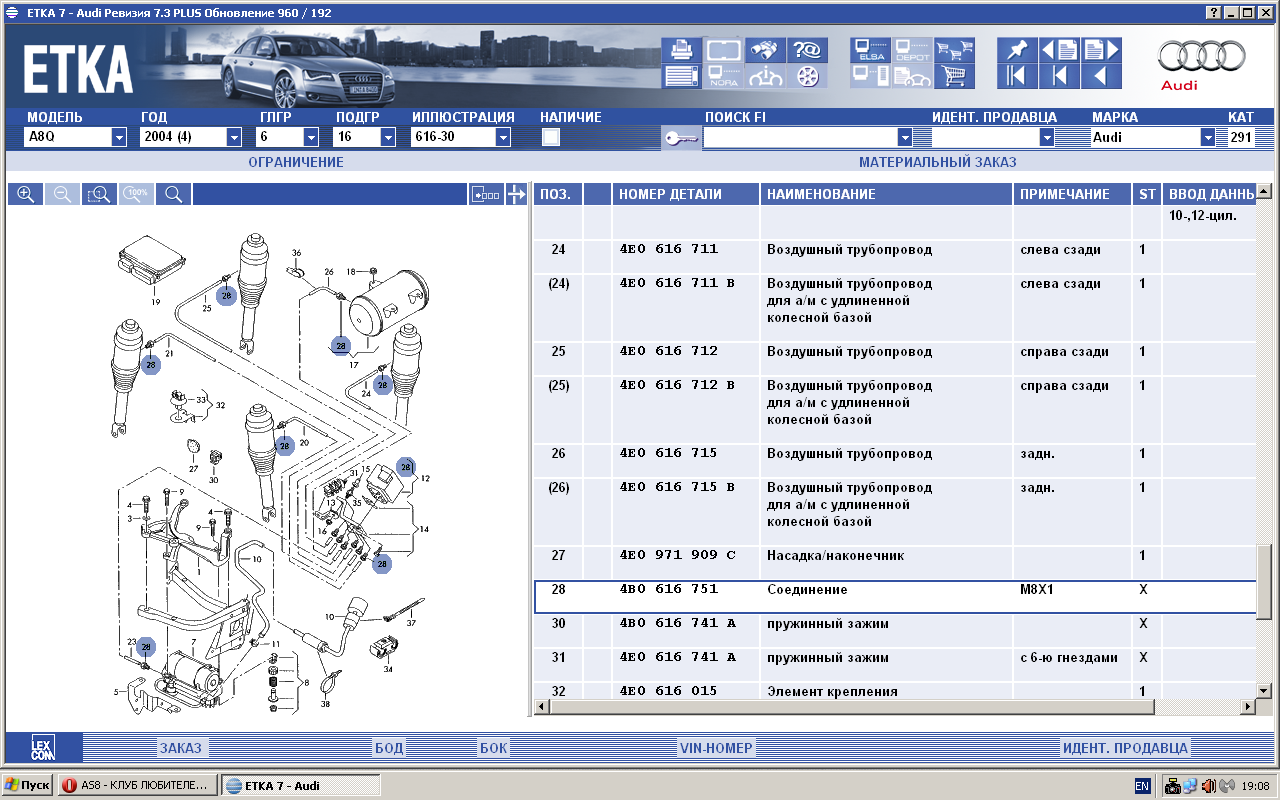Toggle the НАЛИЧИЕ checkbox
Viewport: 1280px width, 800px height.
[551, 138]
